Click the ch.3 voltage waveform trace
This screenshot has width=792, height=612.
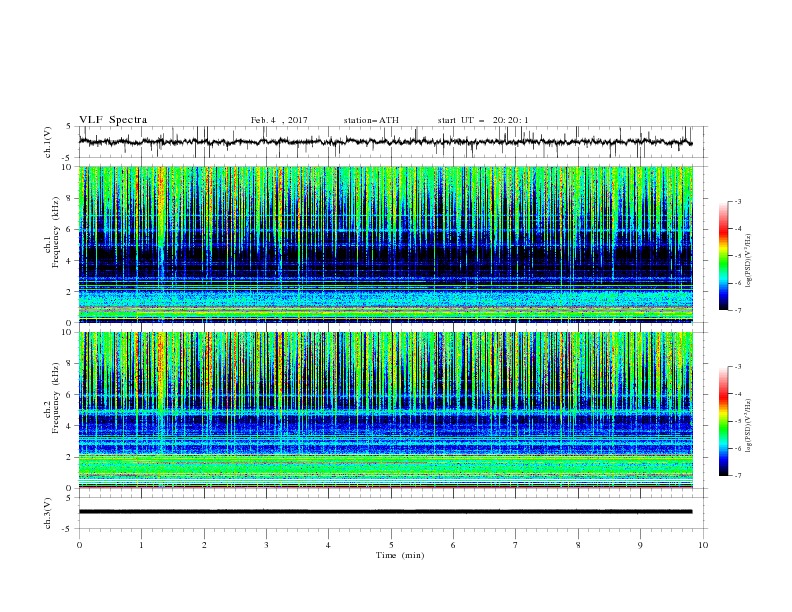pyautogui.click(x=385, y=512)
